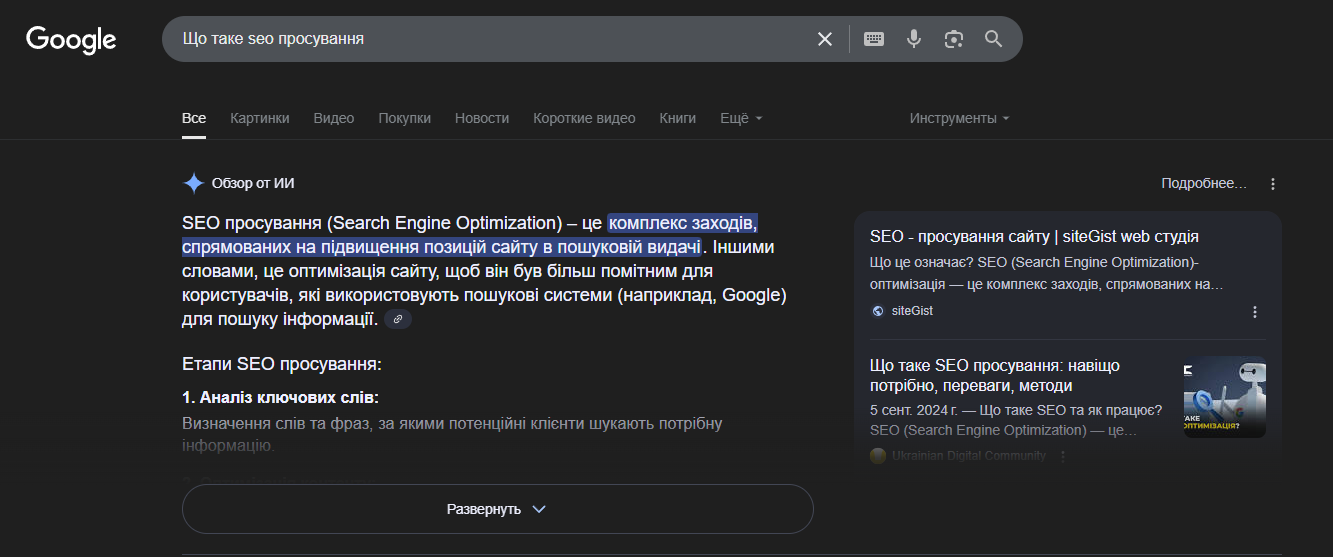Expand the Ещё dropdown menu
The height and width of the screenshot is (557, 1333).
(741, 118)
